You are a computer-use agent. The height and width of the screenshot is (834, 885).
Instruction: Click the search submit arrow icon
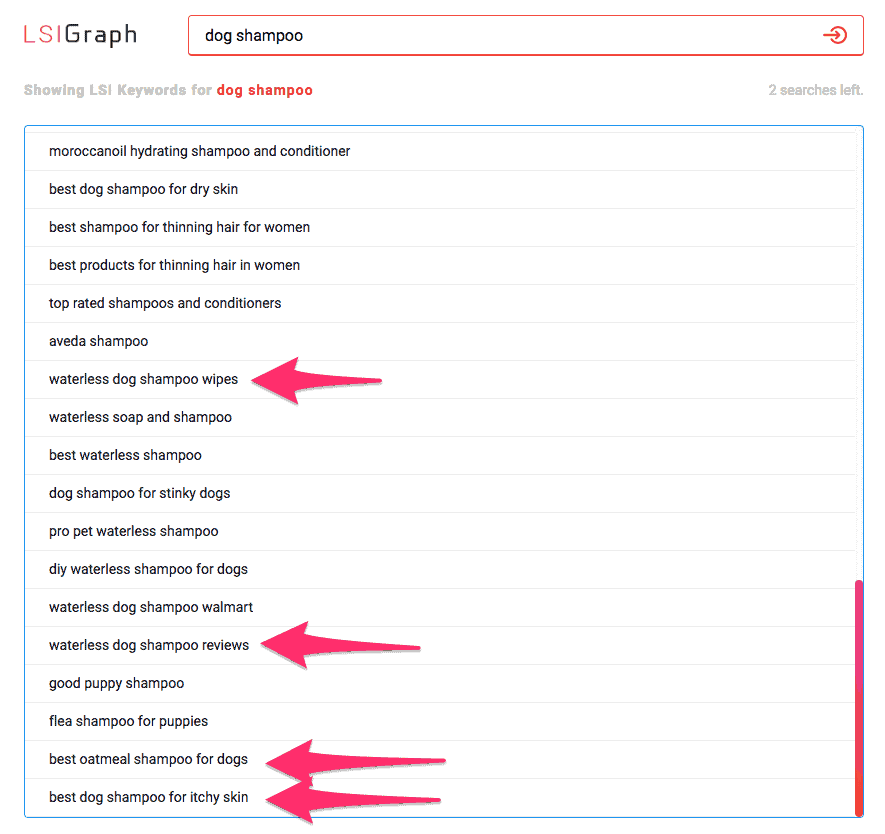pos(836,34)
